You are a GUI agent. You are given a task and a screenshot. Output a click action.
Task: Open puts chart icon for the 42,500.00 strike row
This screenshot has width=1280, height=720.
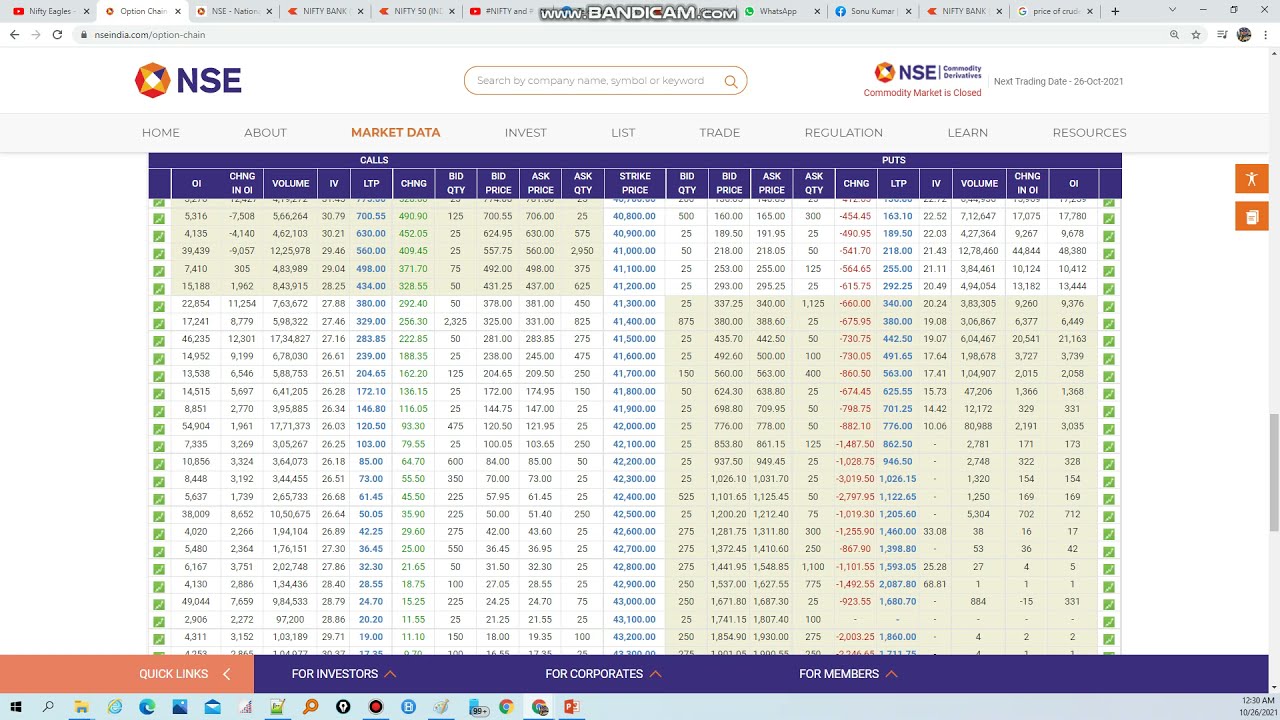(x=1109, y=515)
